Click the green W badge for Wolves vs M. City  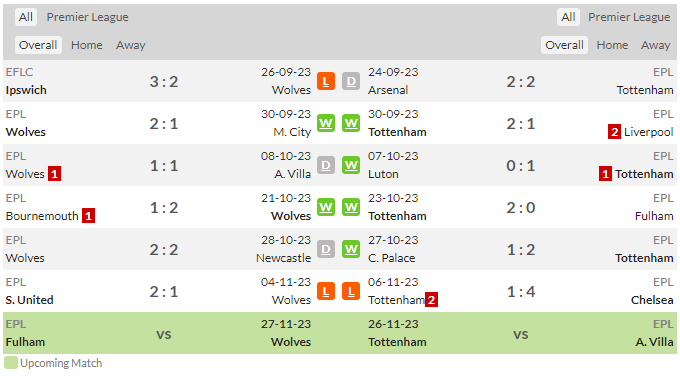click(x=326, y=124)
